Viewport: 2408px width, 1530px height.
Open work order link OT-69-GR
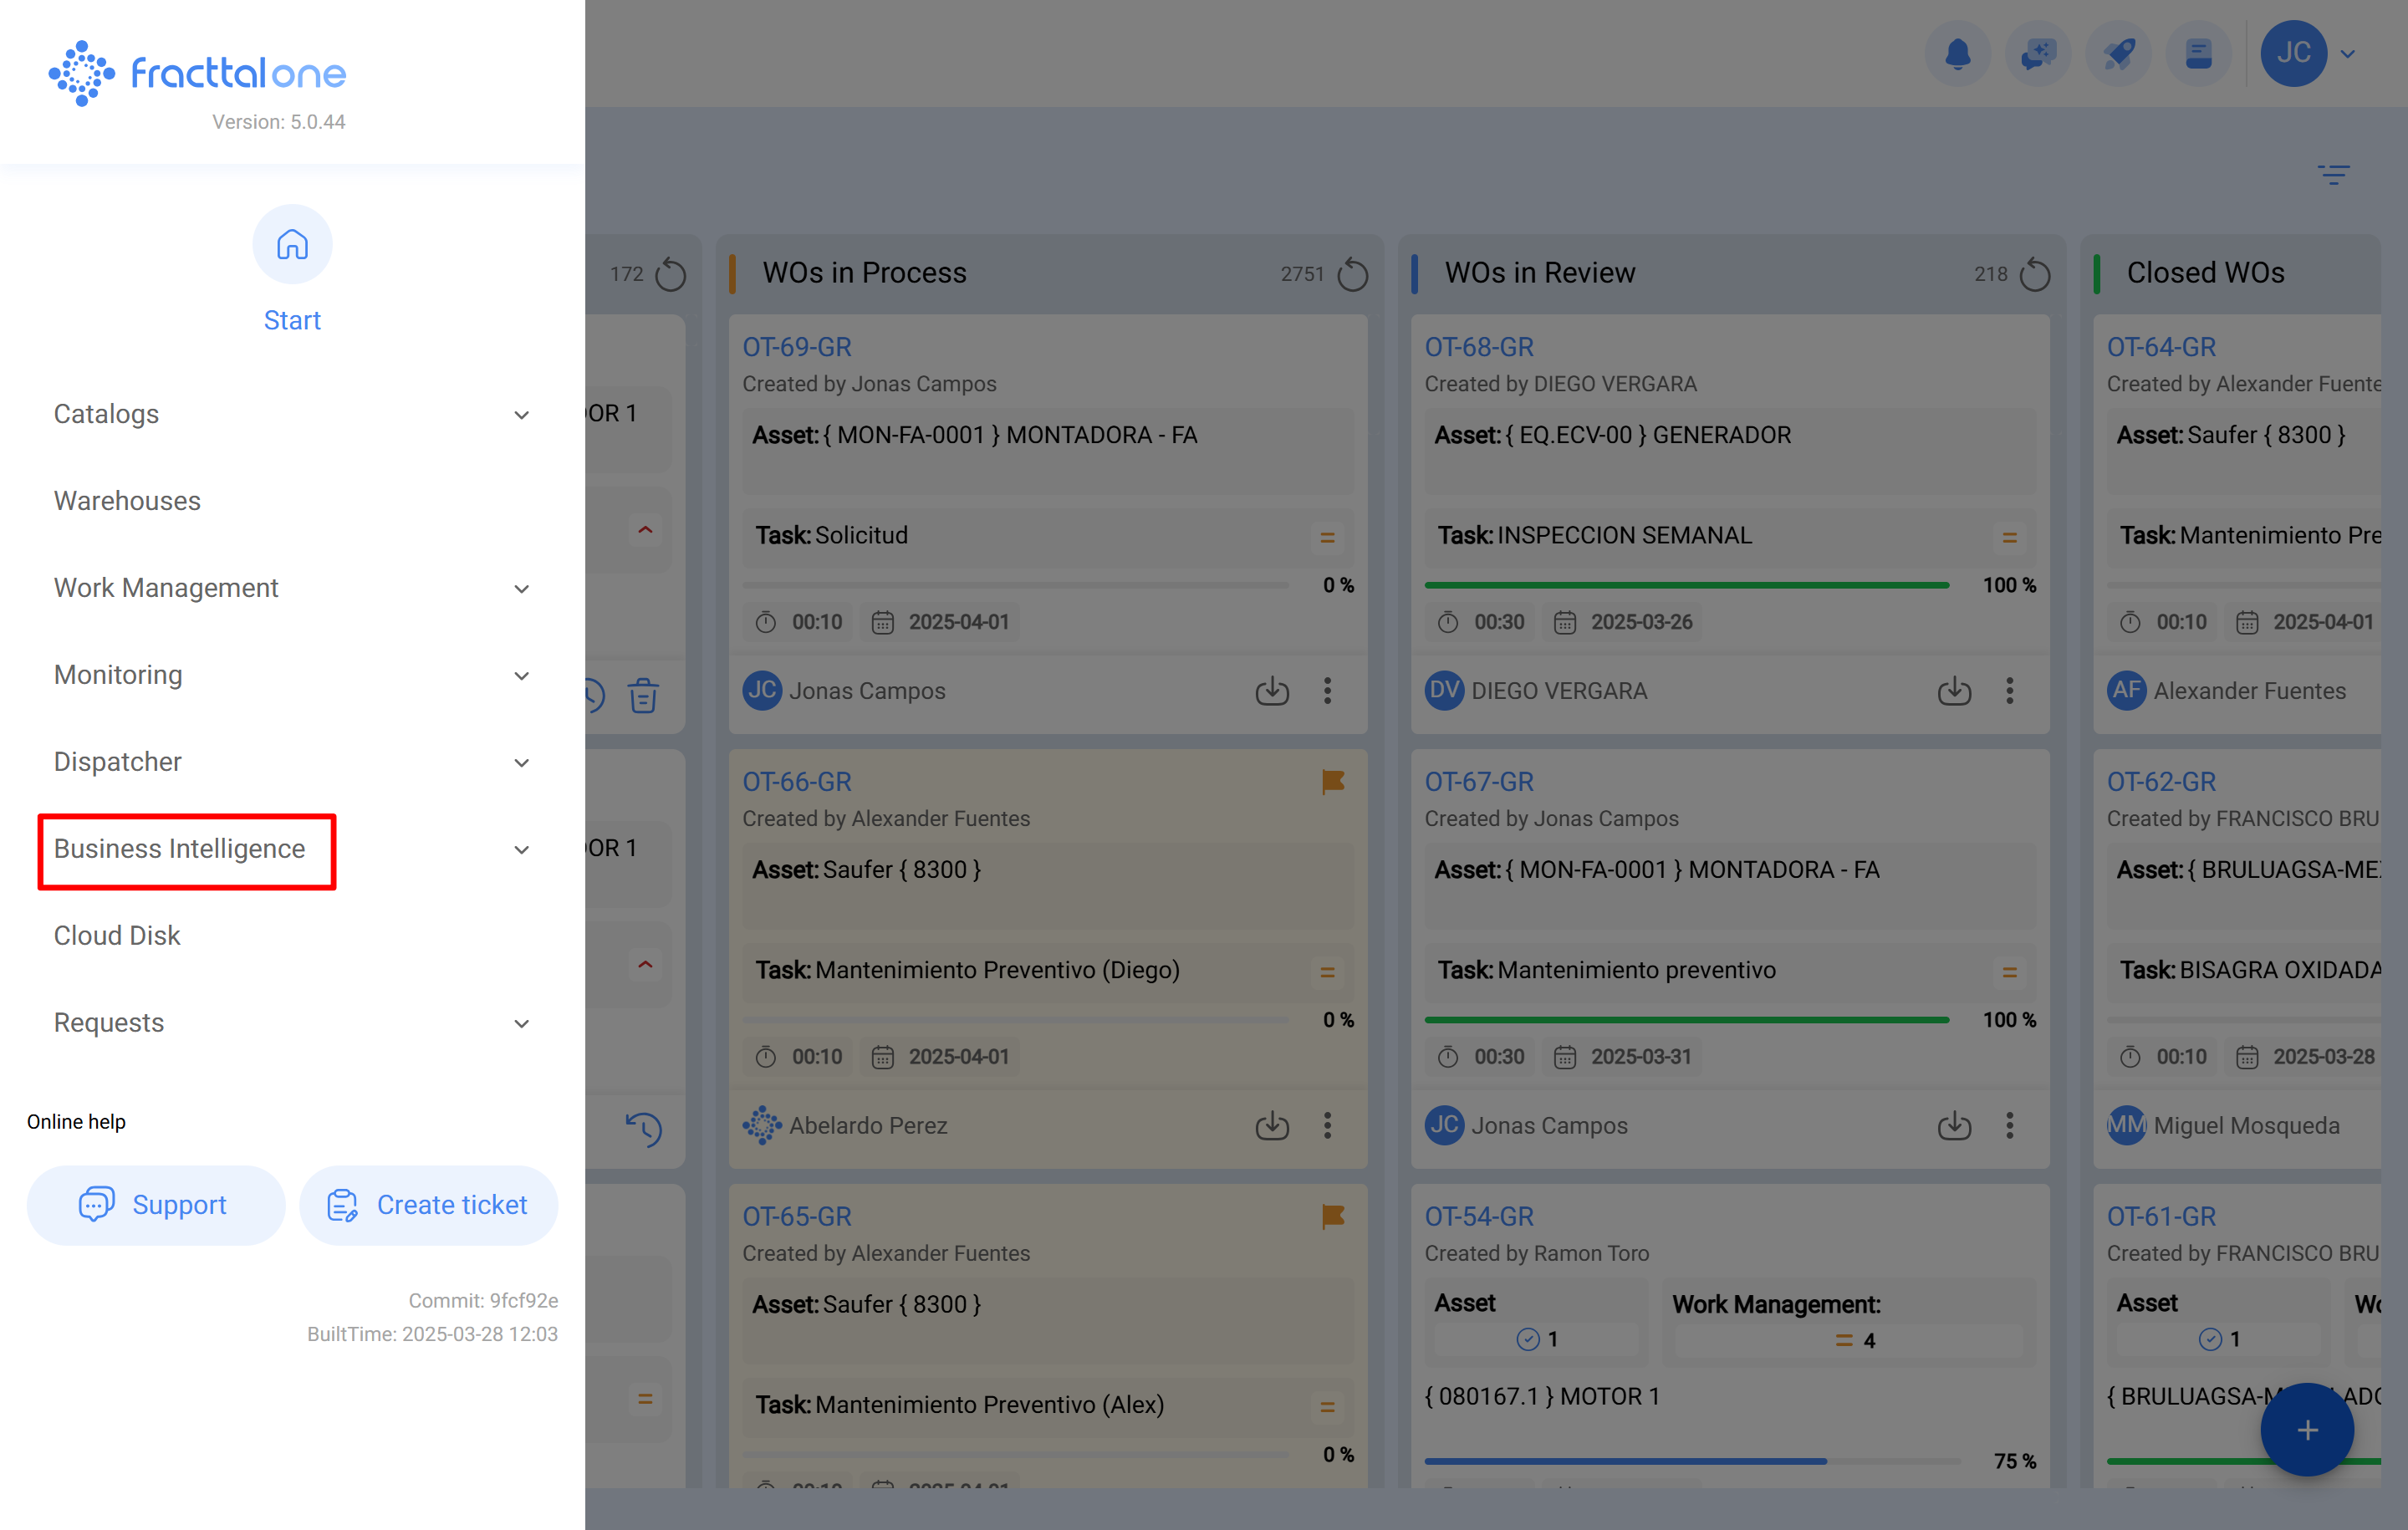pyautogui.click(x=797, y=346)
